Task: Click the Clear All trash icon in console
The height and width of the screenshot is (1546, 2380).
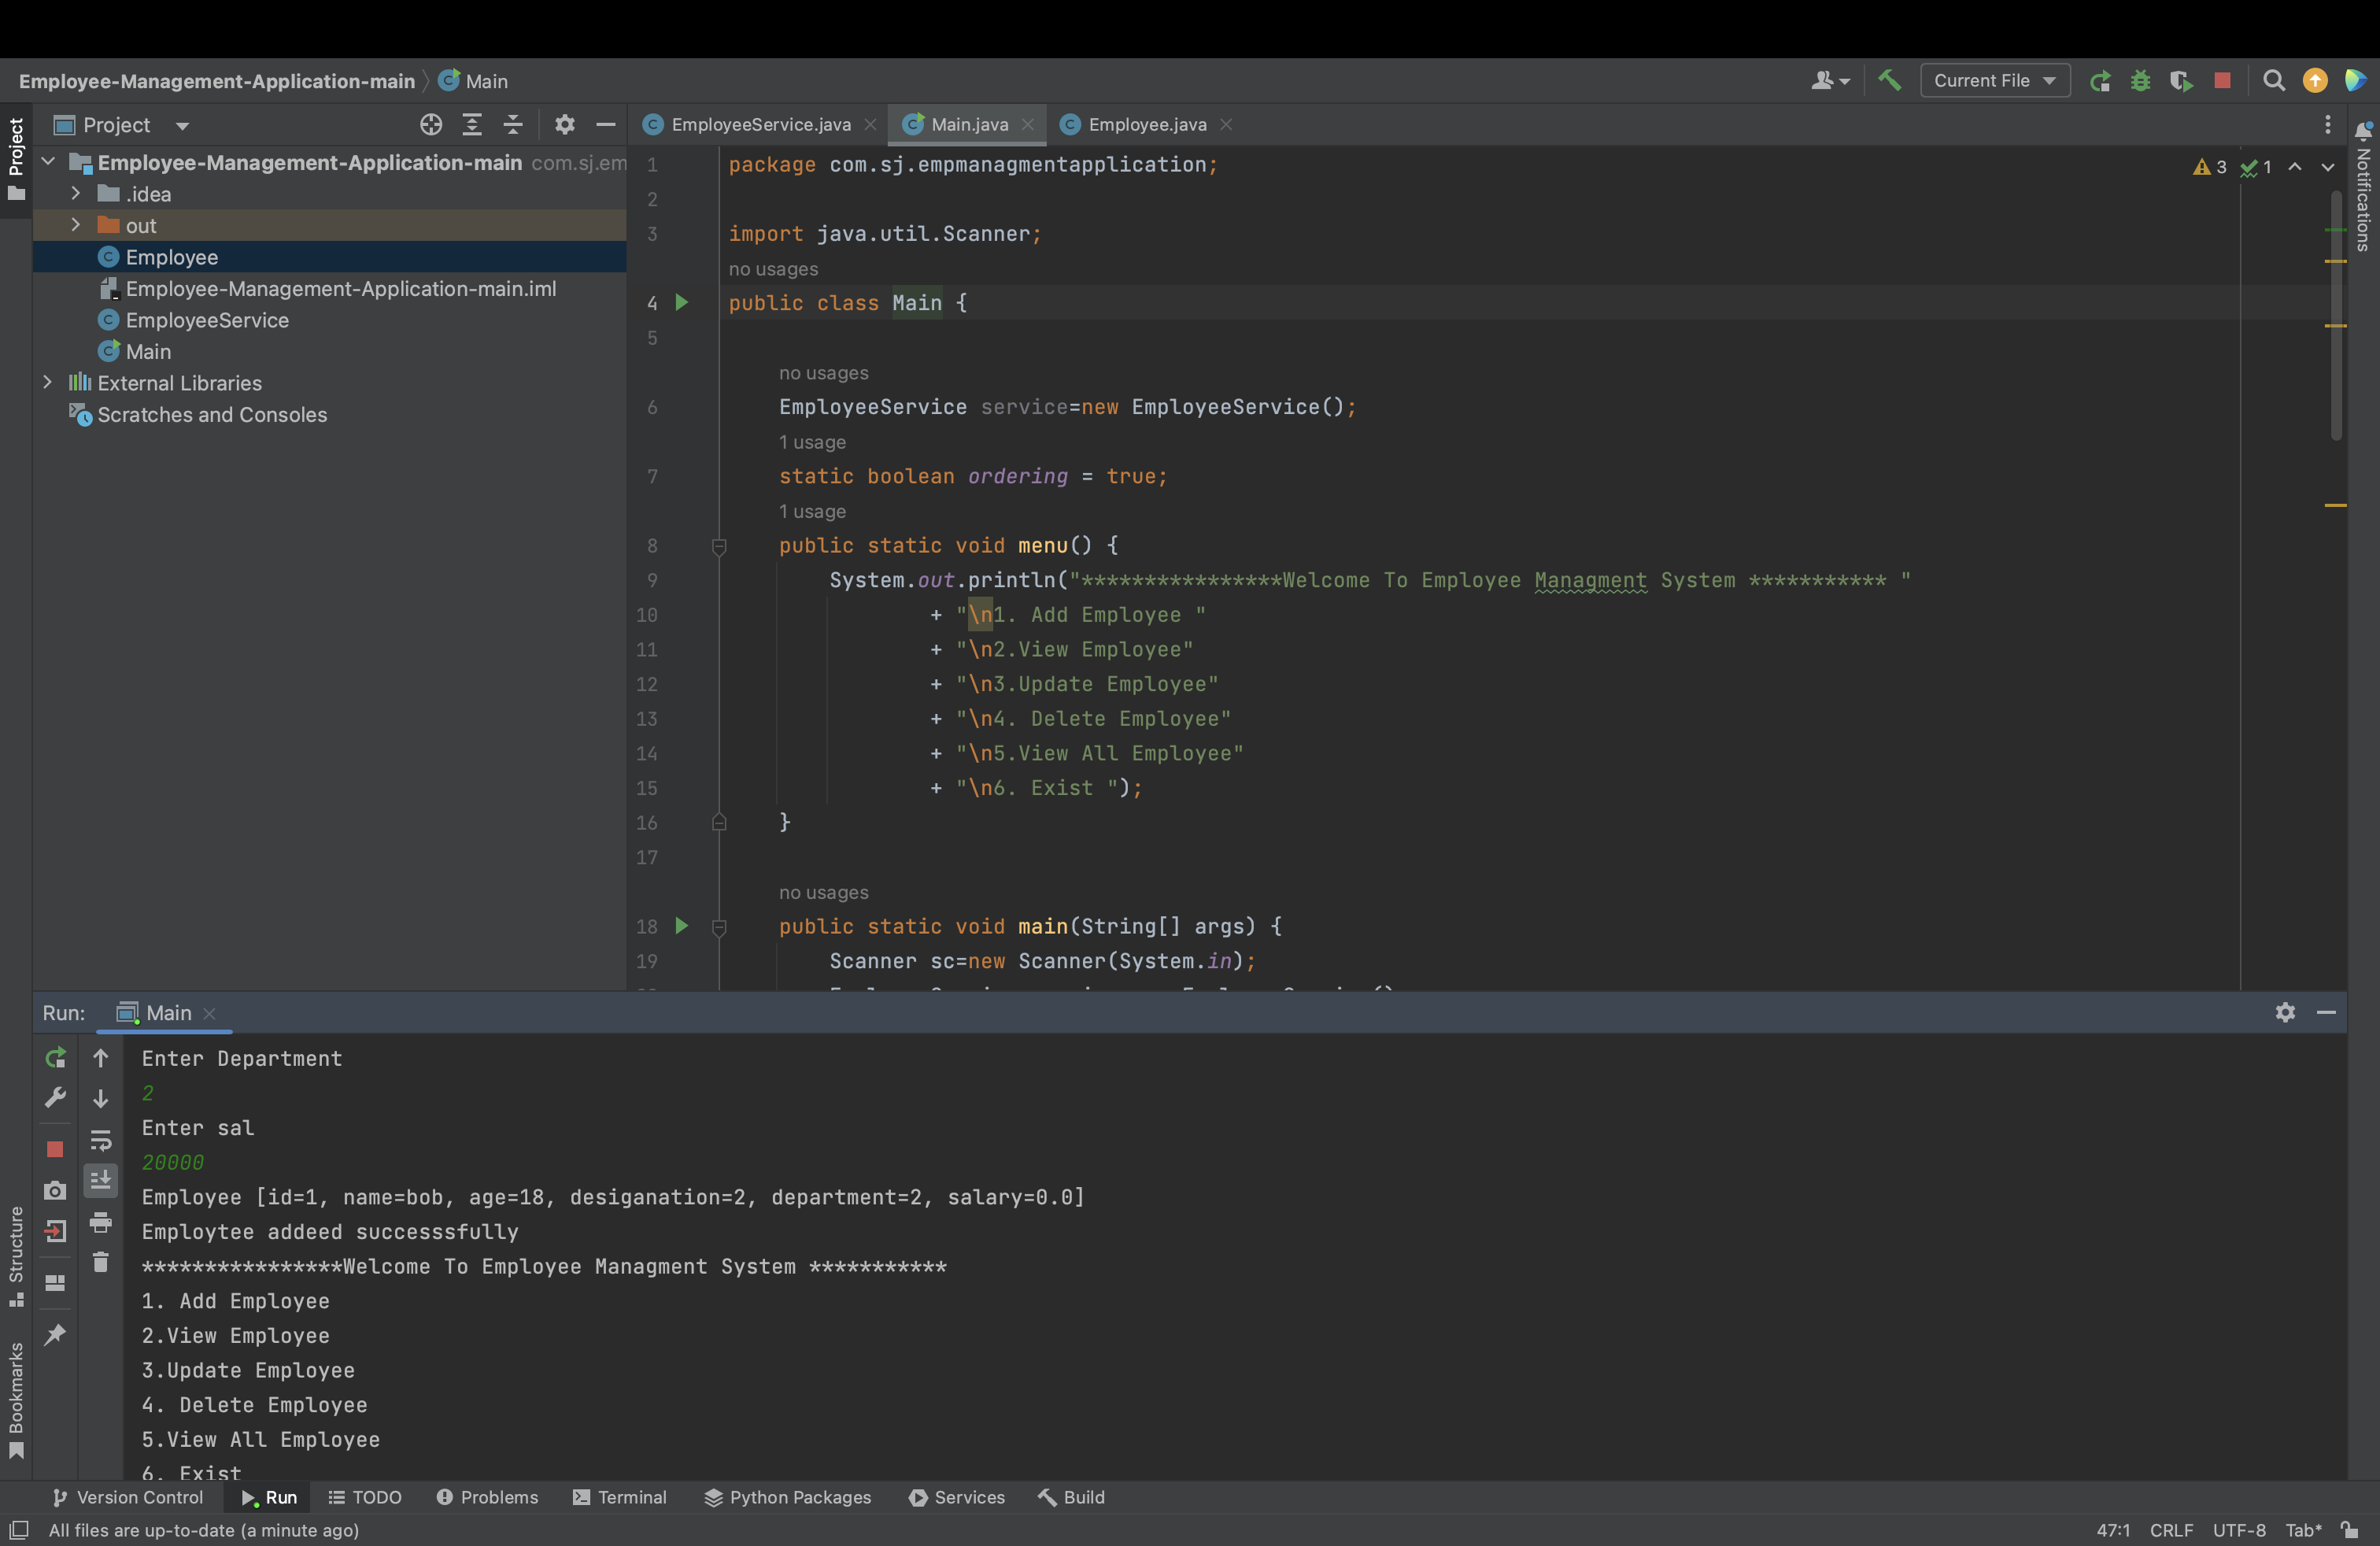Action: pos(100,1262)
